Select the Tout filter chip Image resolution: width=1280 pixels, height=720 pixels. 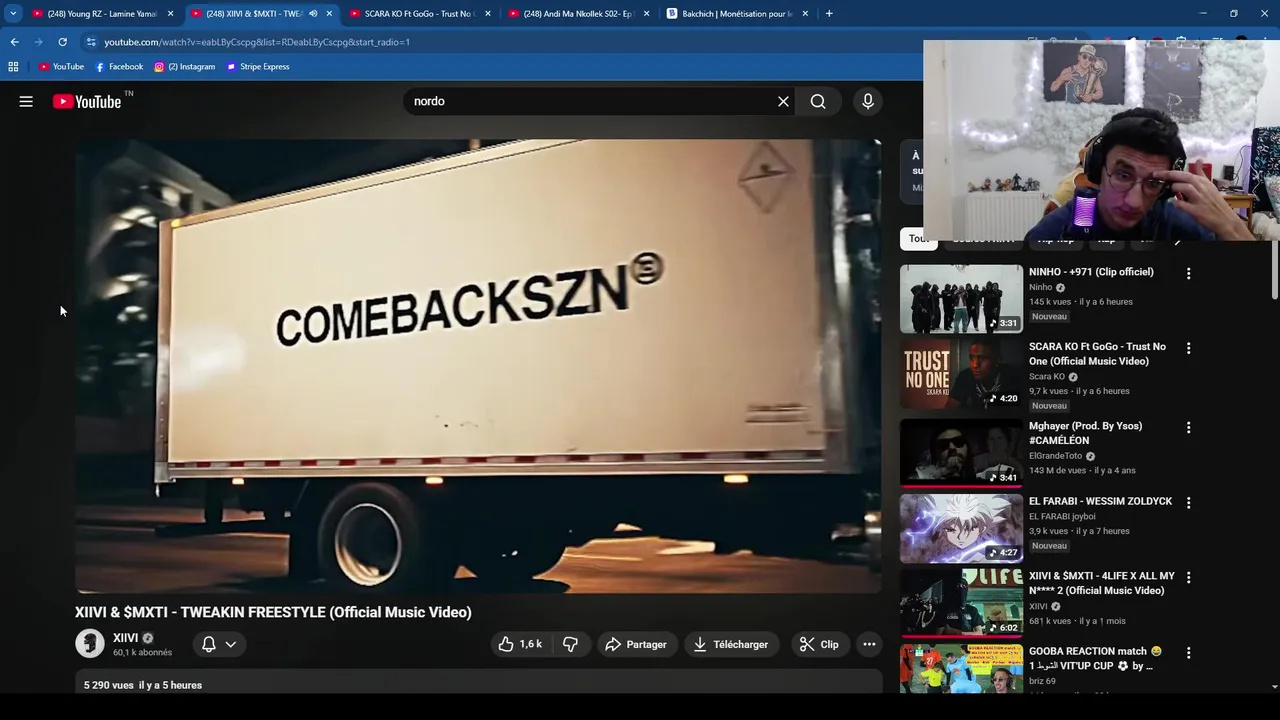pyautogui.click(x=918, y=239)
